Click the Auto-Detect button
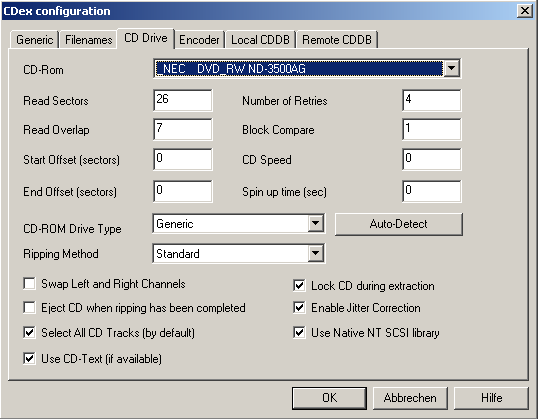538x419 pixels. (x=399, y=224)
